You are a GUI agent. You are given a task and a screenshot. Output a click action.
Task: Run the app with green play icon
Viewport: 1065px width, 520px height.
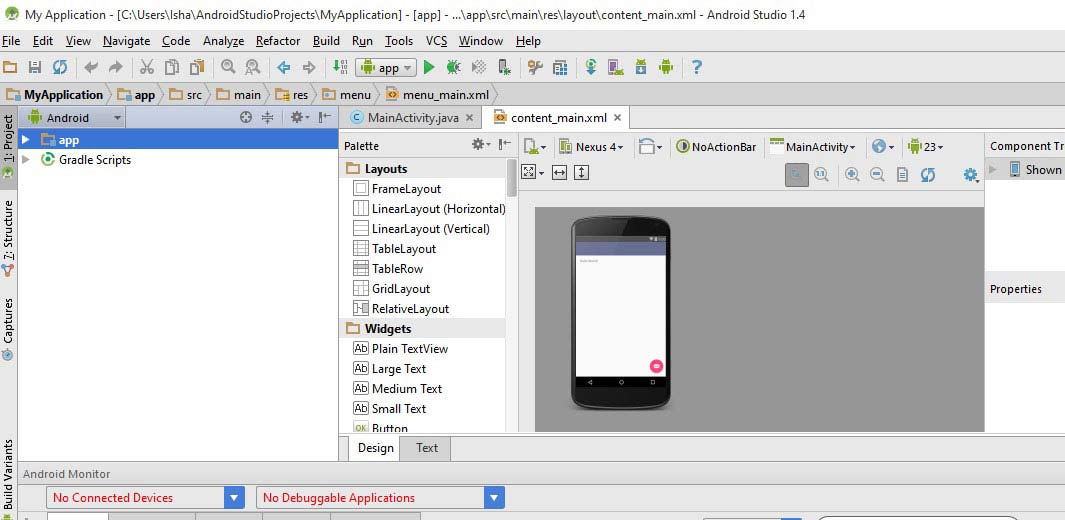[x=429, y=67]
